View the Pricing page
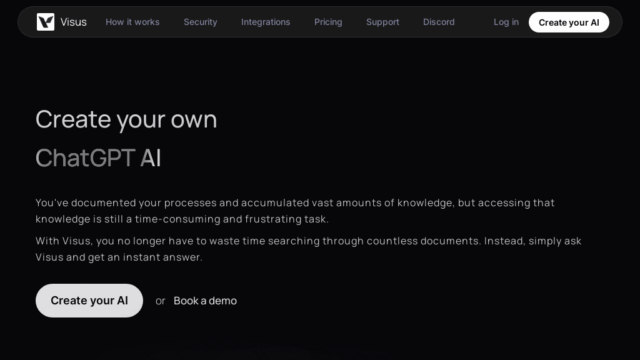 (x=328, y=22)
